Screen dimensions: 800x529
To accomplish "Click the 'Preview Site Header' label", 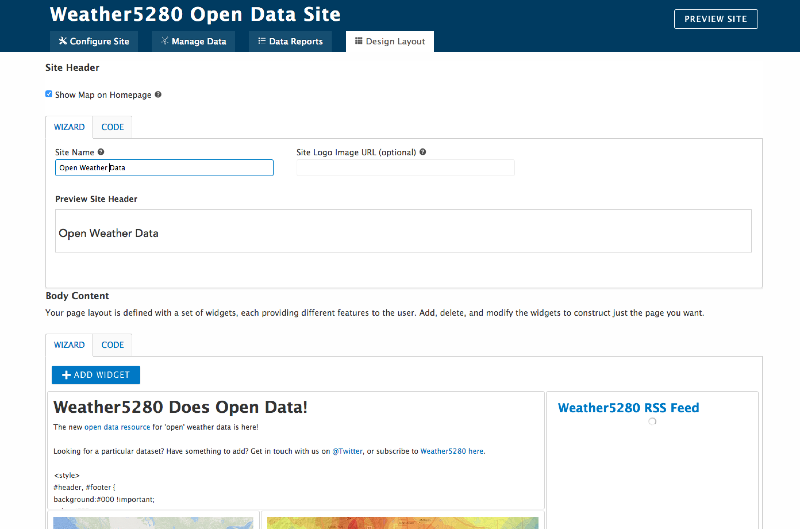I will click(96, 199).
